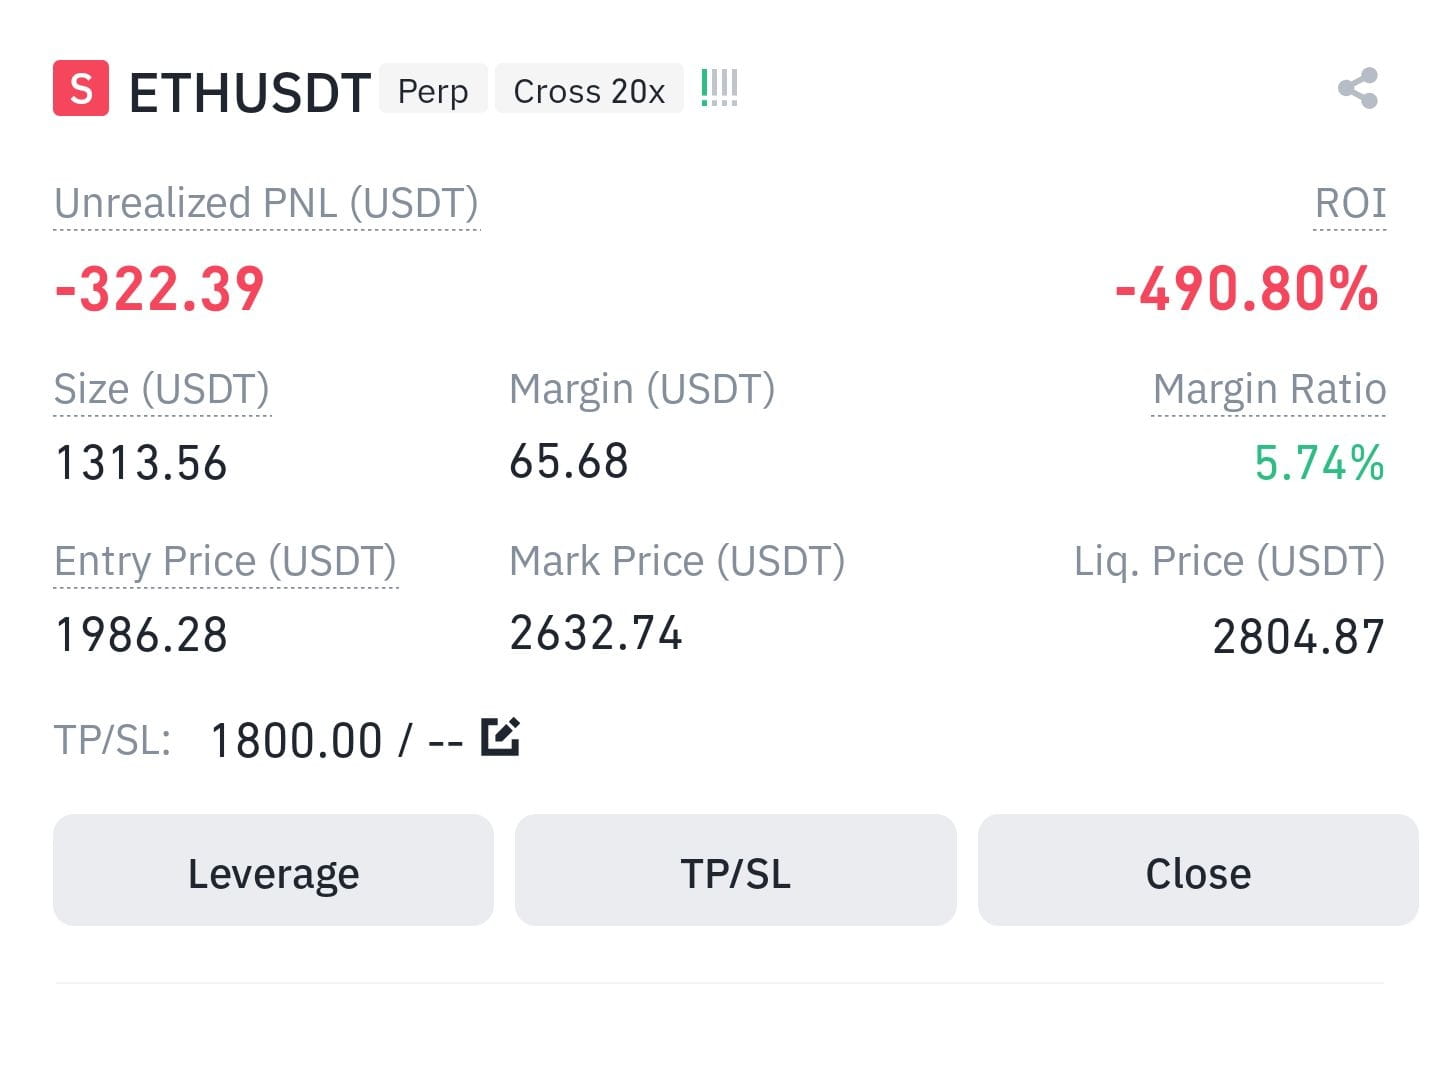Viewport: 1440px width, 1075px height.
Task: Tap the share icon
Action: pos(1358,88)
